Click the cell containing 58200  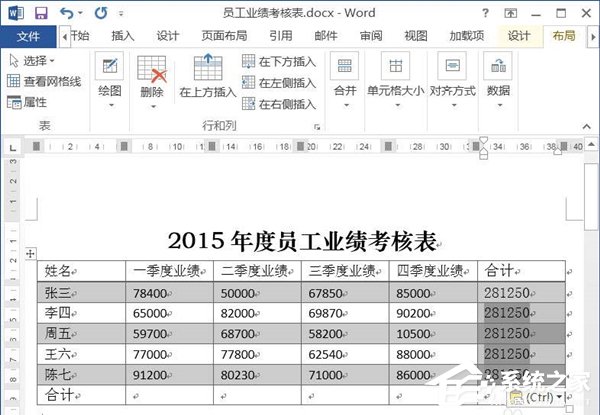[x=345, y=334]
